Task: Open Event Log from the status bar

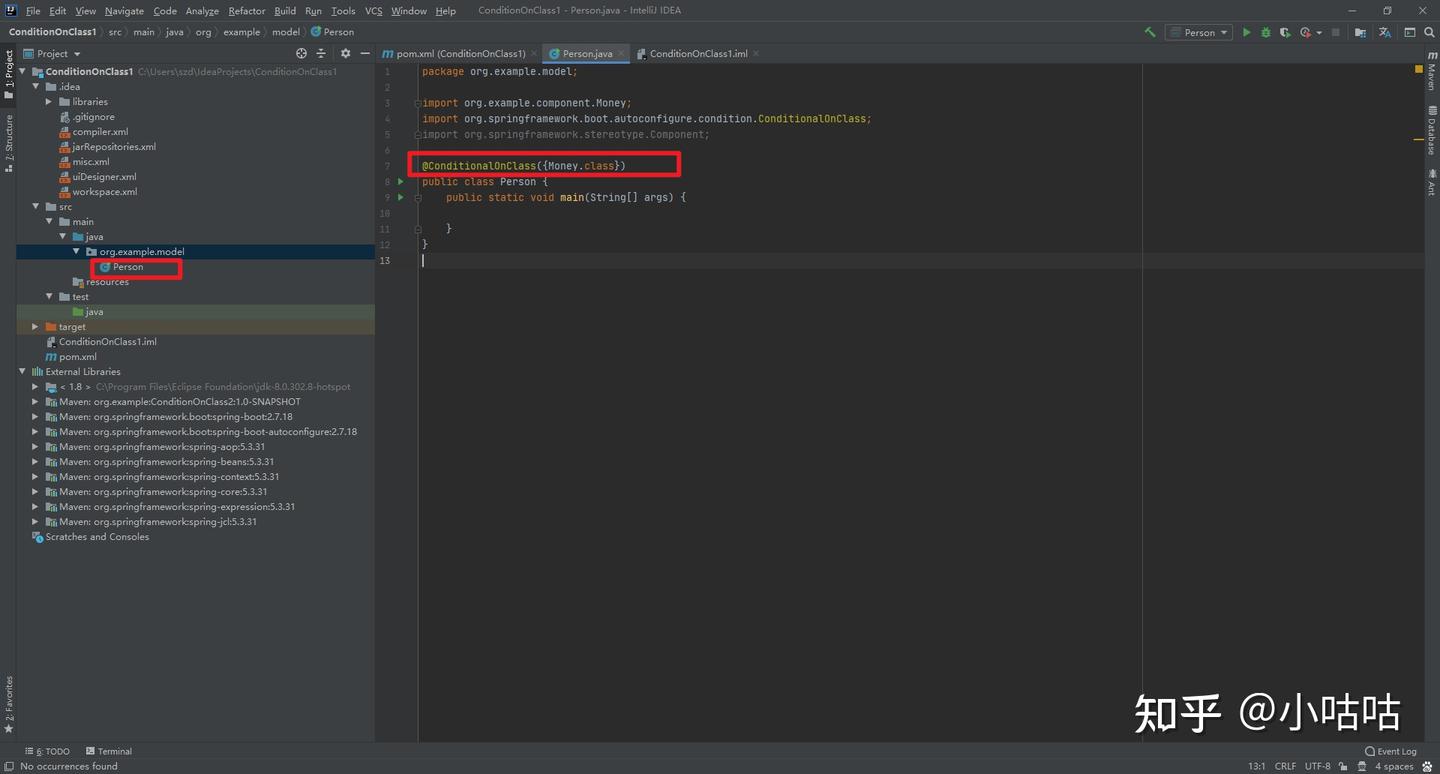Action: click(1391, 751)
